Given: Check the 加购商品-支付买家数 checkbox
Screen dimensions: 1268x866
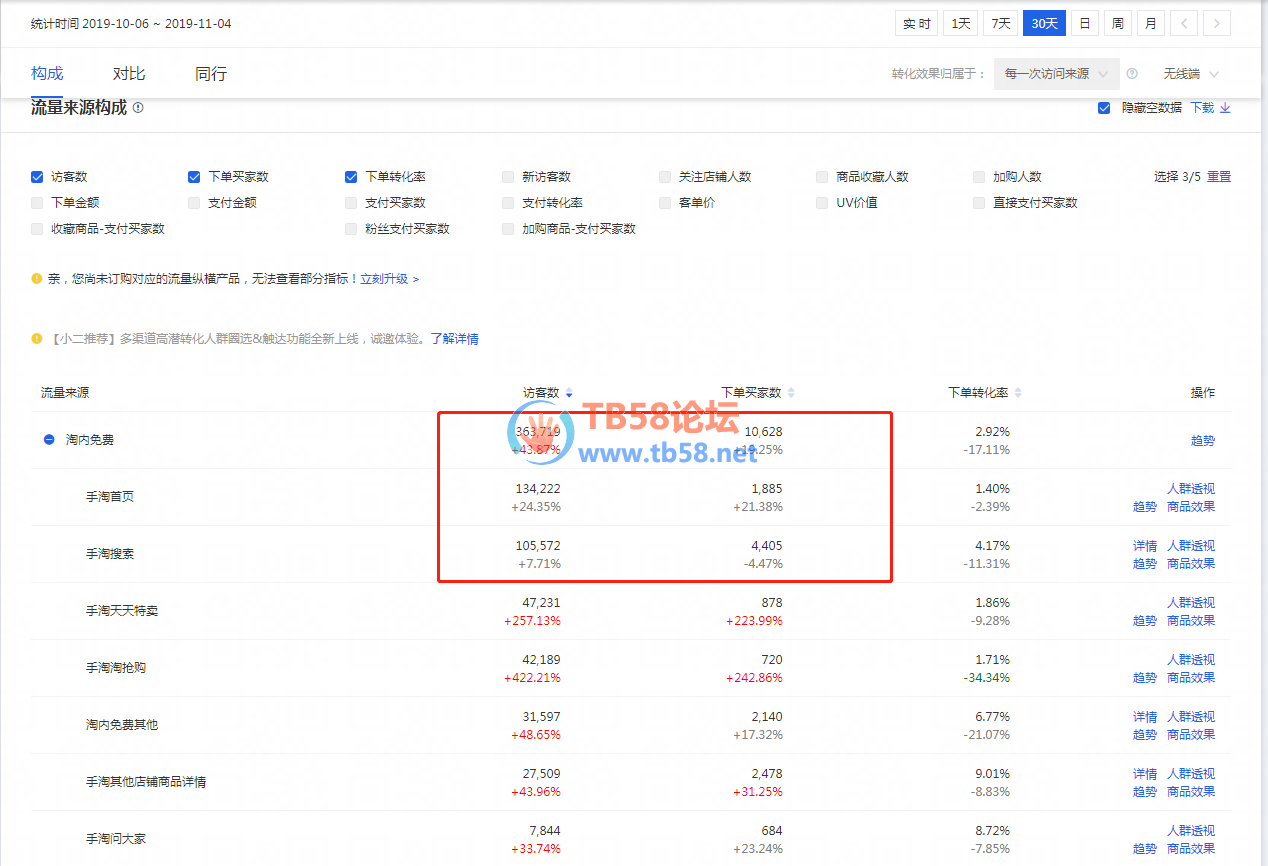Looking at the screenshot, I should [508, 229].
